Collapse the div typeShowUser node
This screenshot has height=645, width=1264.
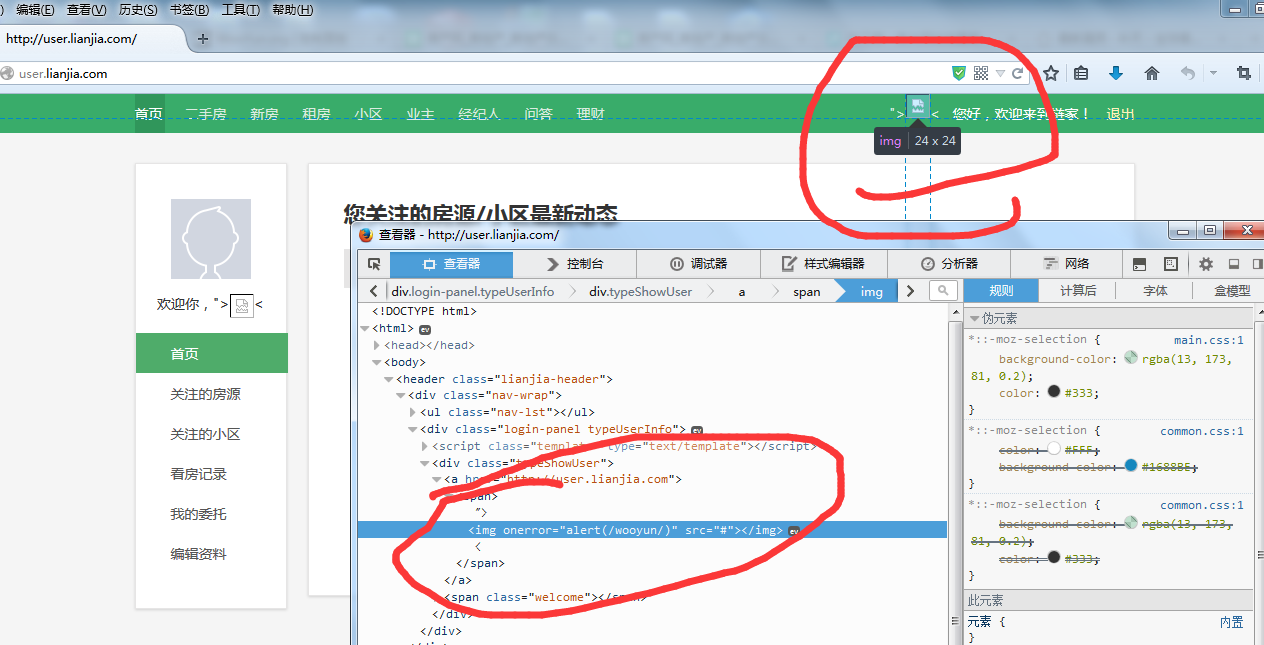[425, 463]
